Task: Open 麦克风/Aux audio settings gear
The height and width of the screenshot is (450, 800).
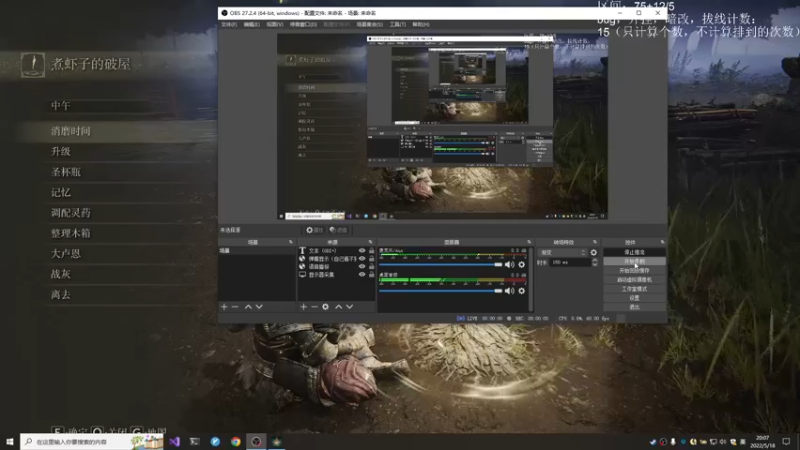Action: point(521,264)
